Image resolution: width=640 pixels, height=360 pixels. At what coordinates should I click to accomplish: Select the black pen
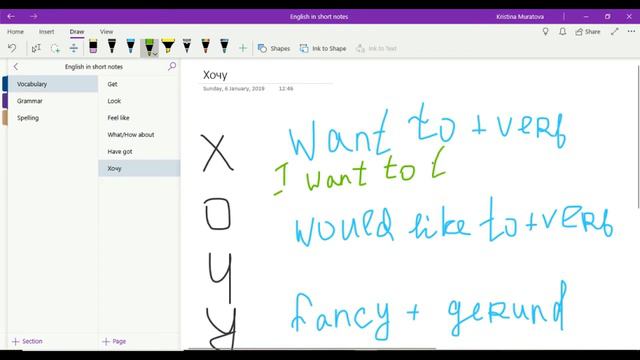click(x=112, y=46)
